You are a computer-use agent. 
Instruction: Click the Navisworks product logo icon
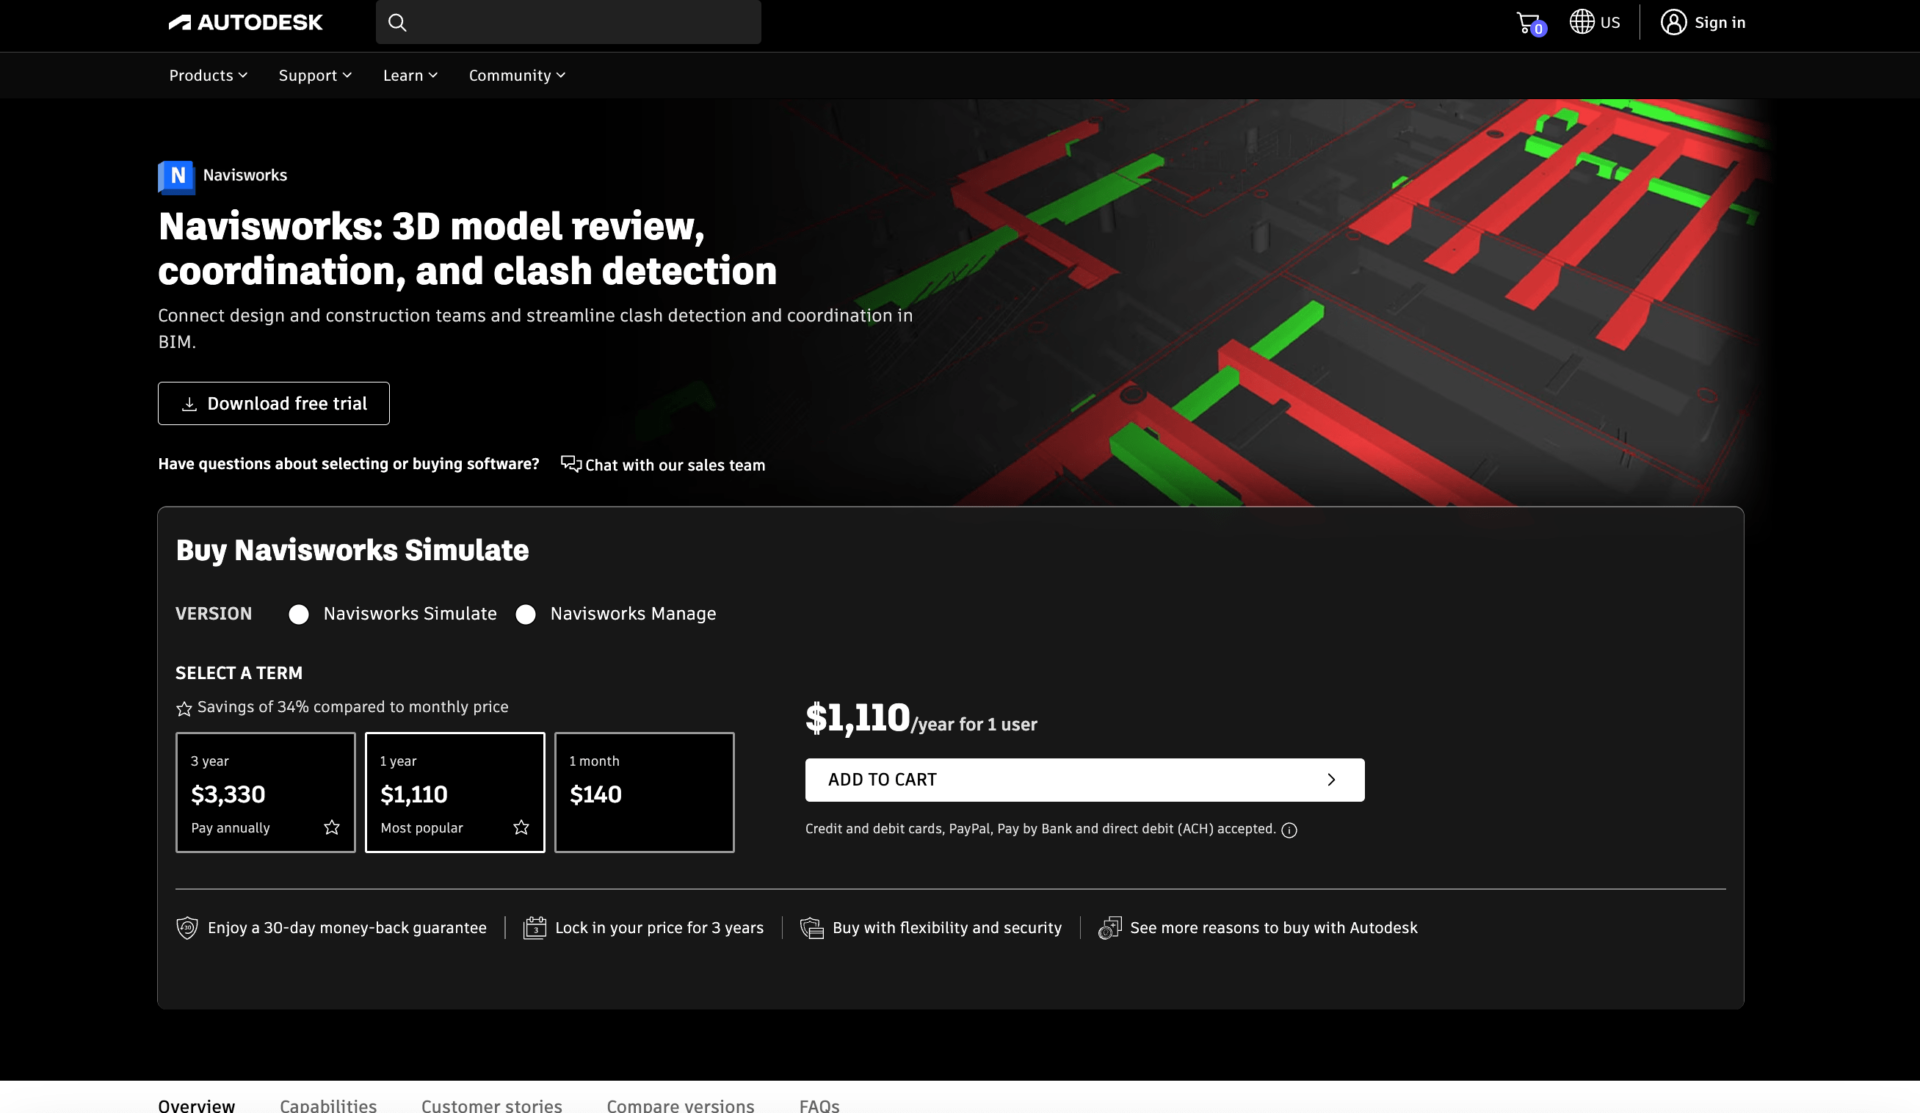pyautogui.click(x=175, y=177)
